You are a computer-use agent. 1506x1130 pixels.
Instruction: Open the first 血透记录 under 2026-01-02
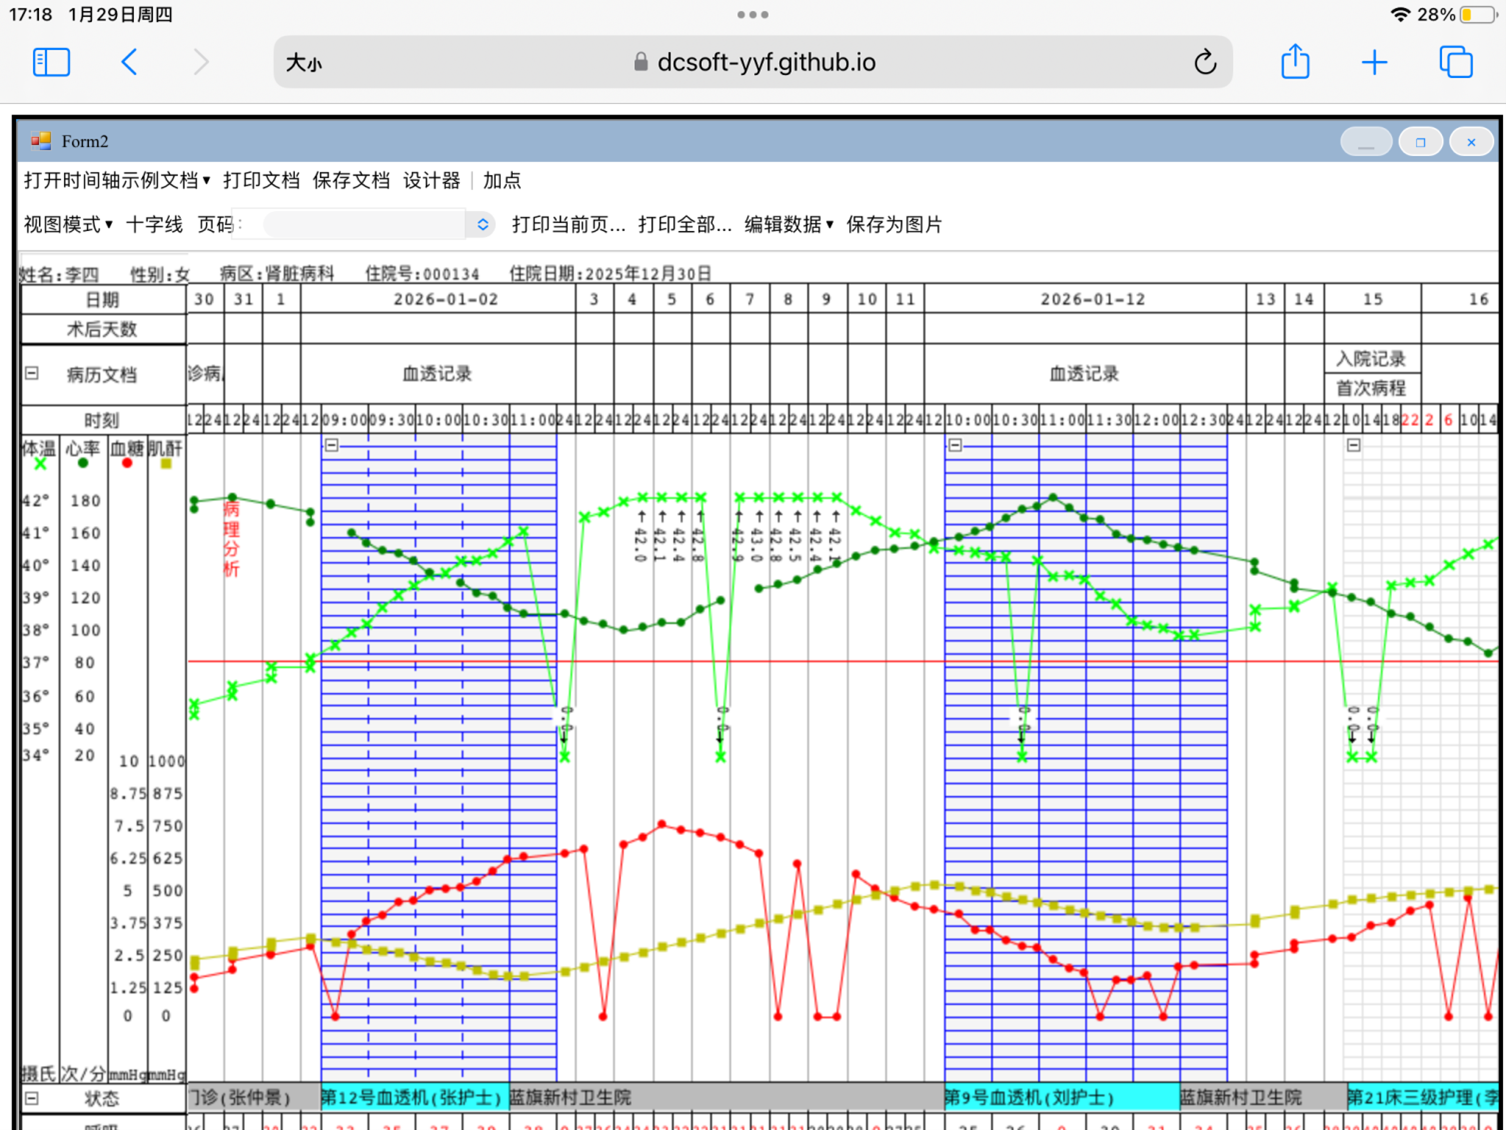(437, 374)
